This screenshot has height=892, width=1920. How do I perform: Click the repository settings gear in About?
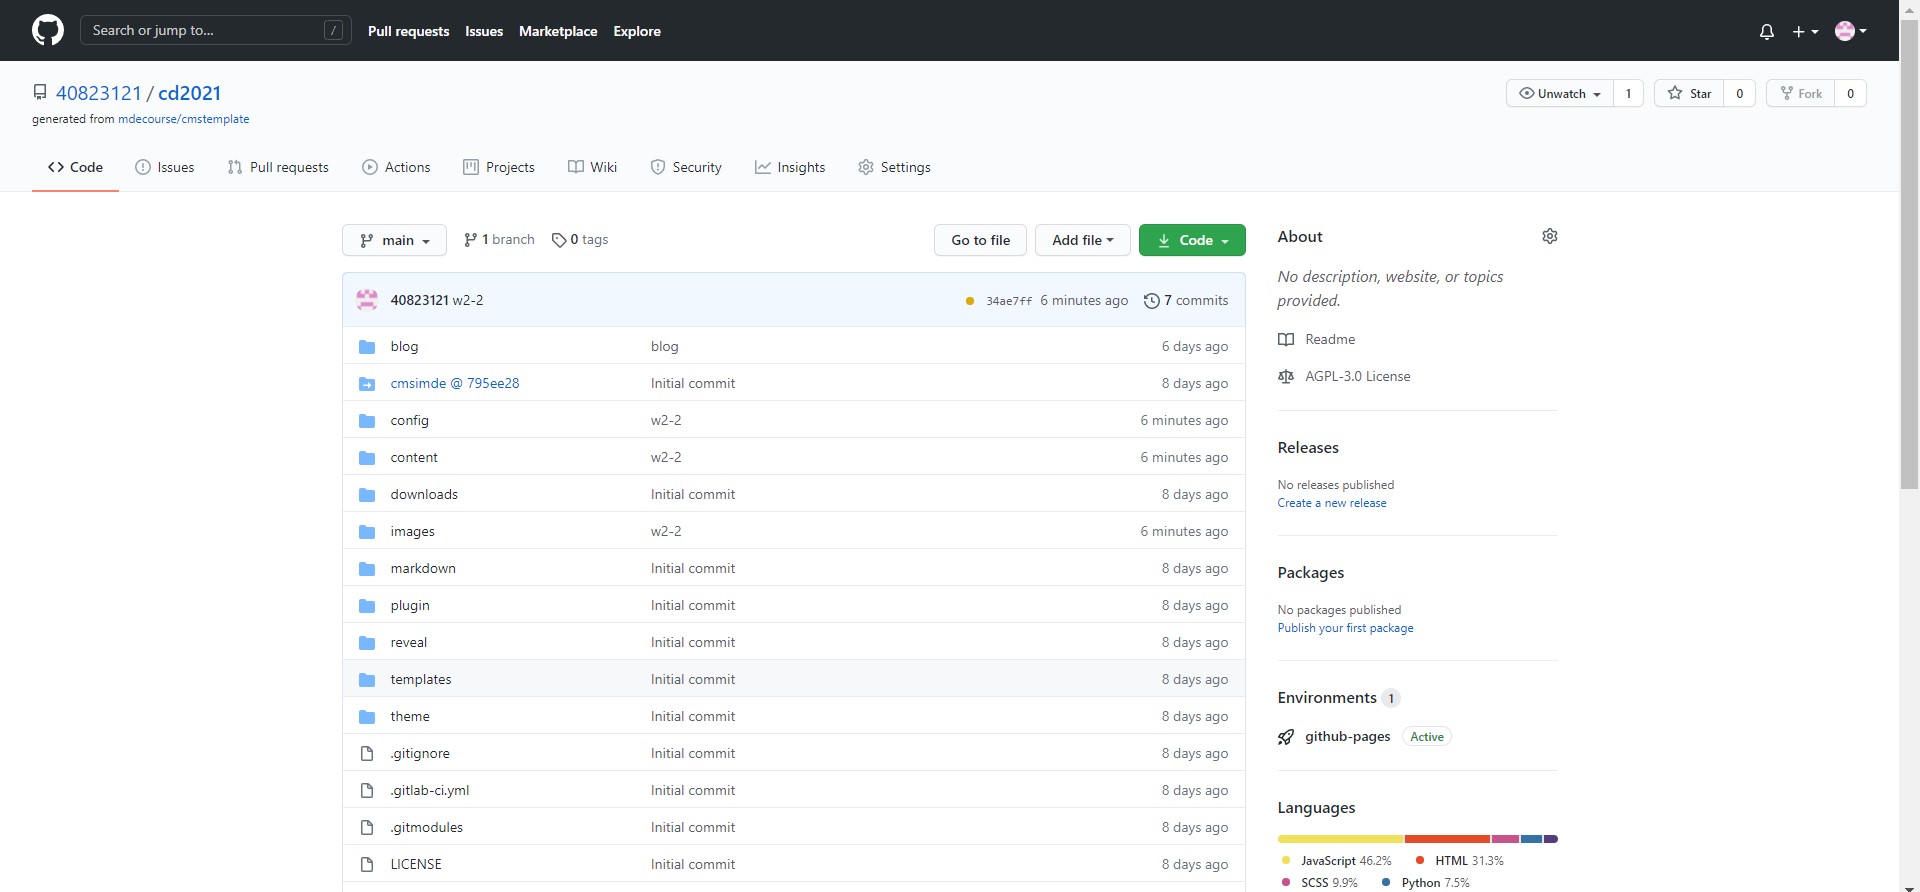1550,236
